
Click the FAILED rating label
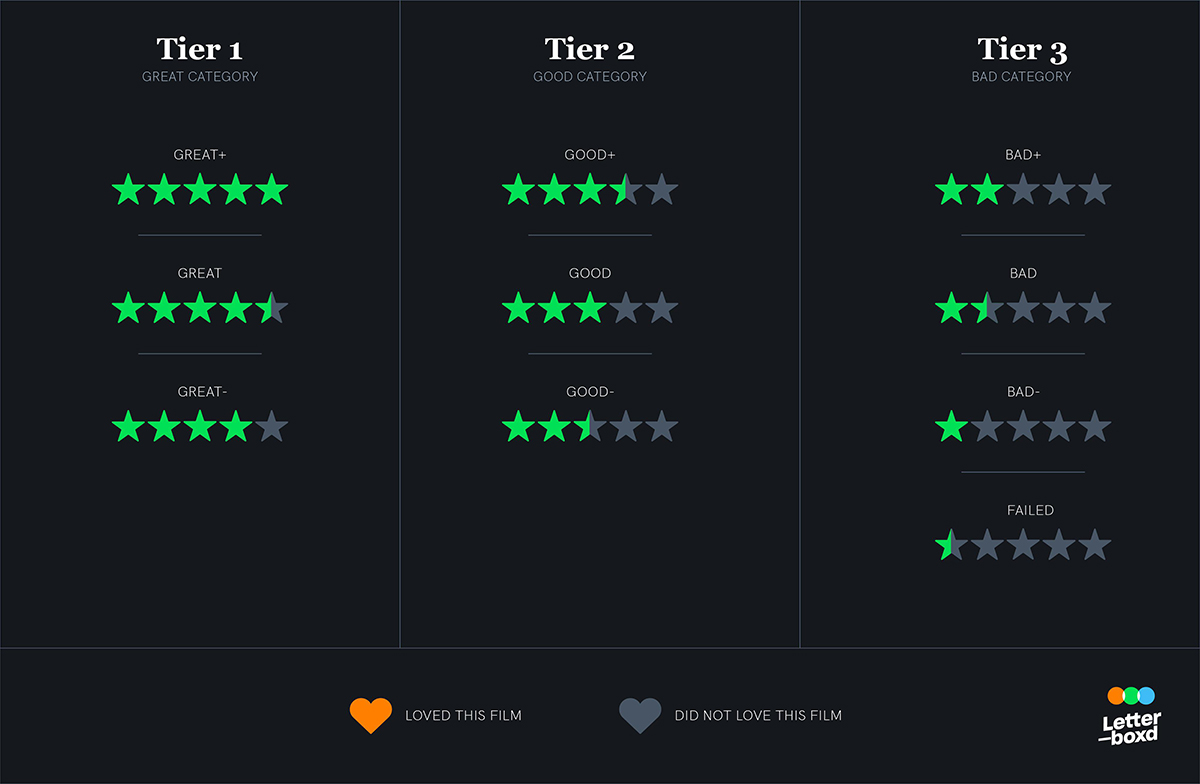coord(1030,510)
